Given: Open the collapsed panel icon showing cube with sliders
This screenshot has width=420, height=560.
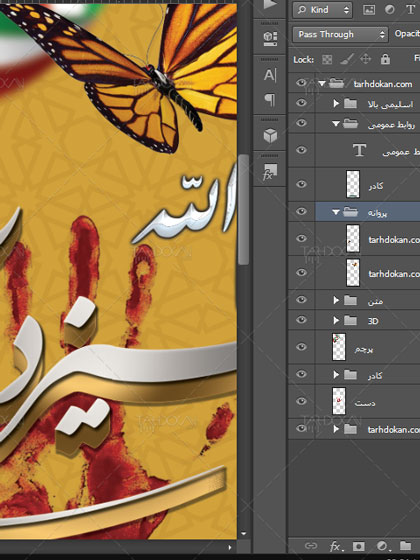Looking at the screenshot, I should [270, 39].
